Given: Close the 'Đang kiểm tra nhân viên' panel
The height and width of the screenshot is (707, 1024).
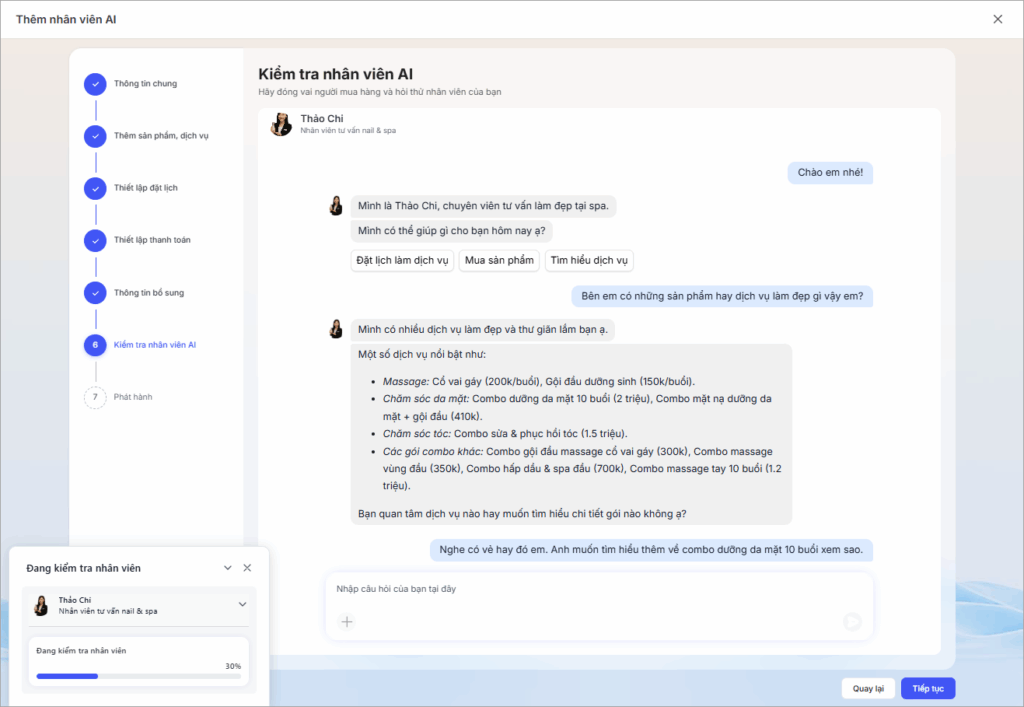Looking at the screenshot, I should coord(247,568).
